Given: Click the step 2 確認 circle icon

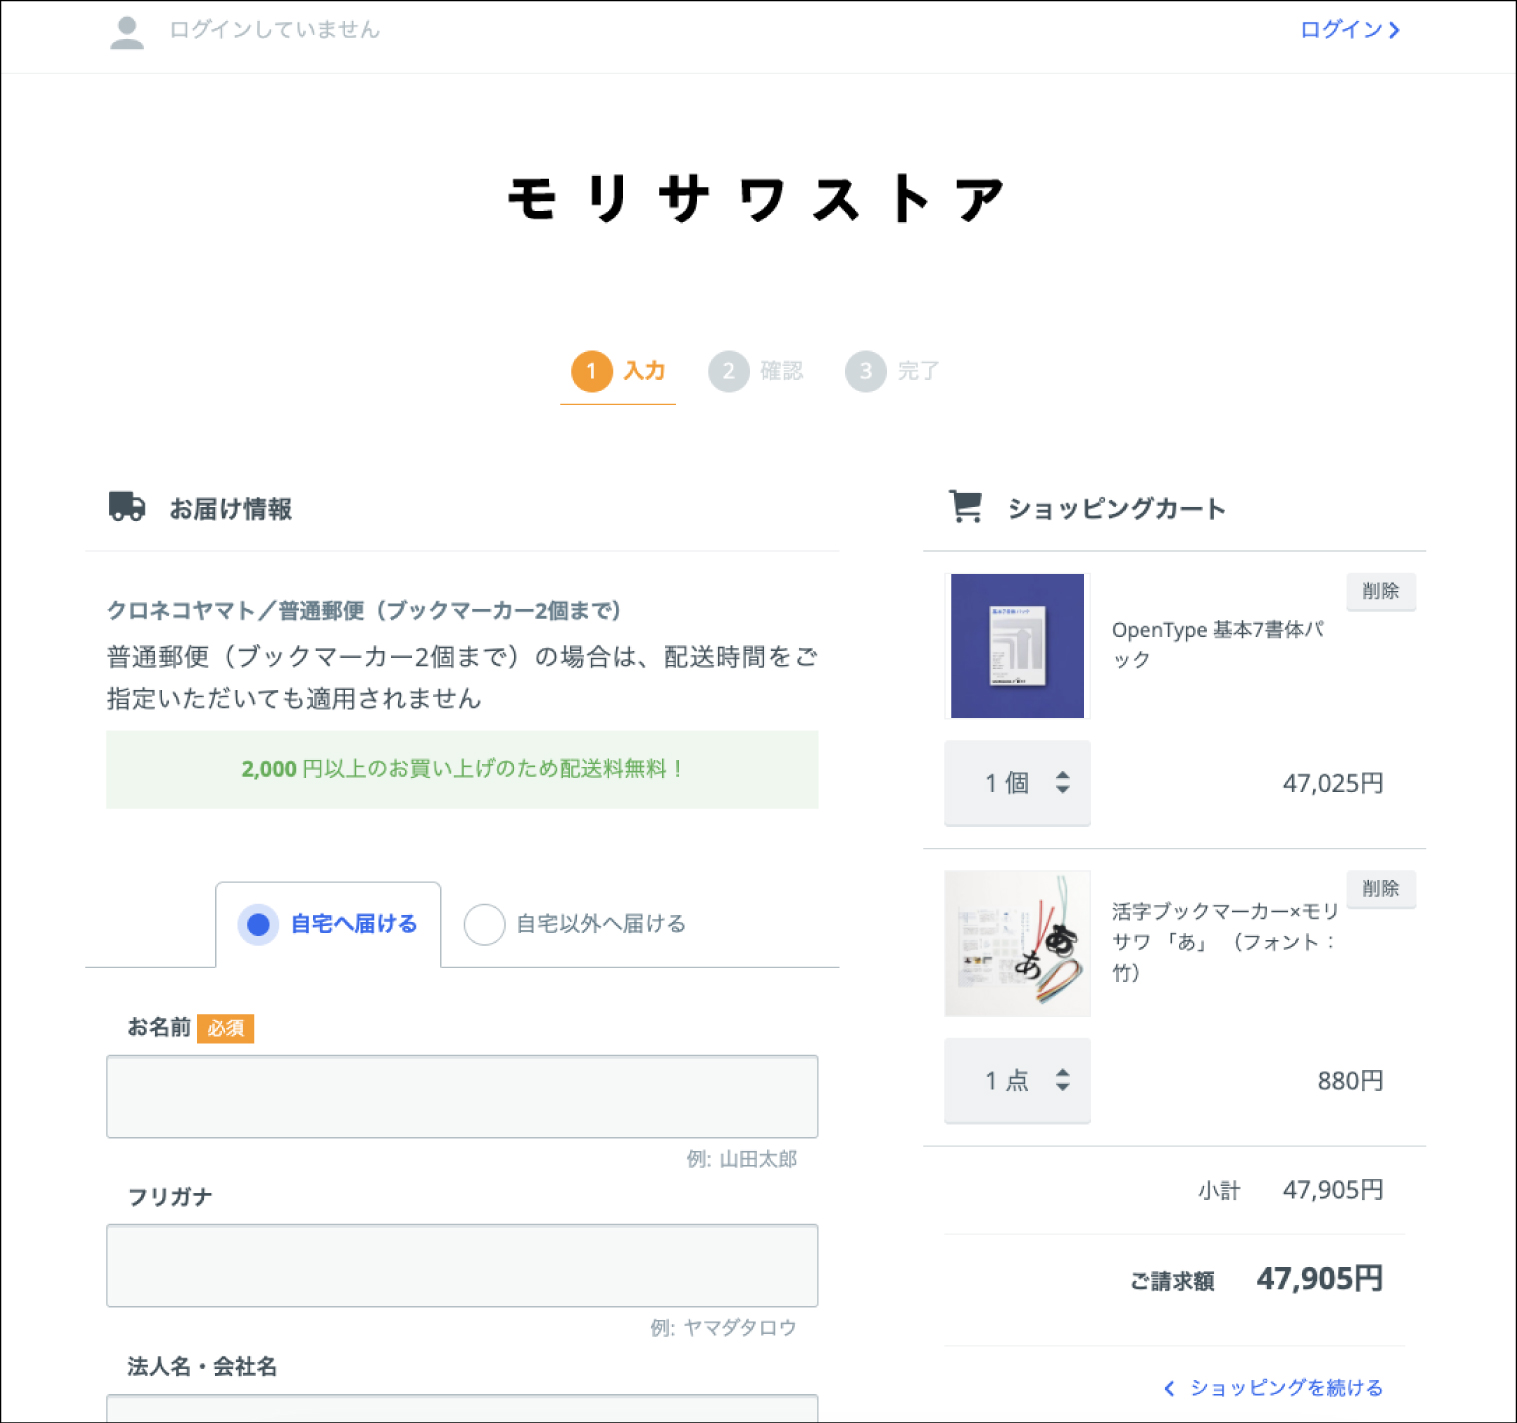Looking at the screenshot, I should point(729,371).
